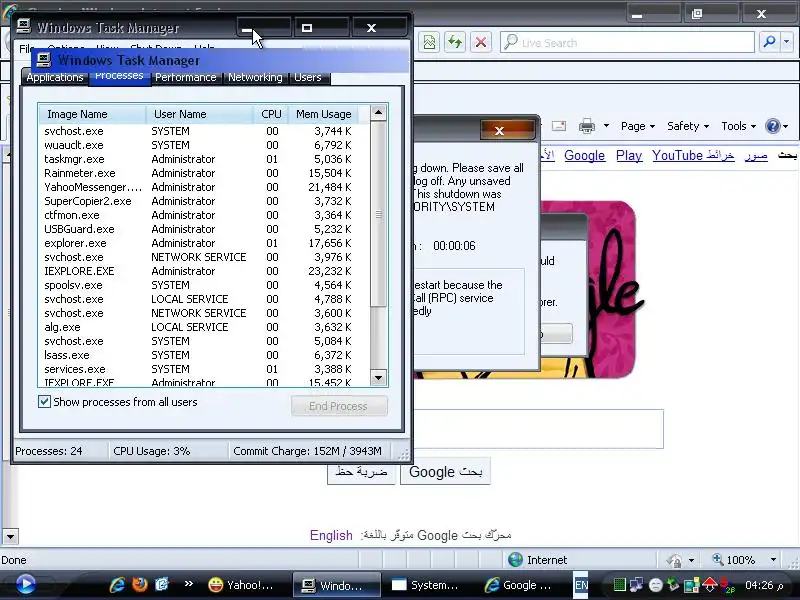800x600 pixels.
Task: Click the EN language indicator
Action: (581, 585)
